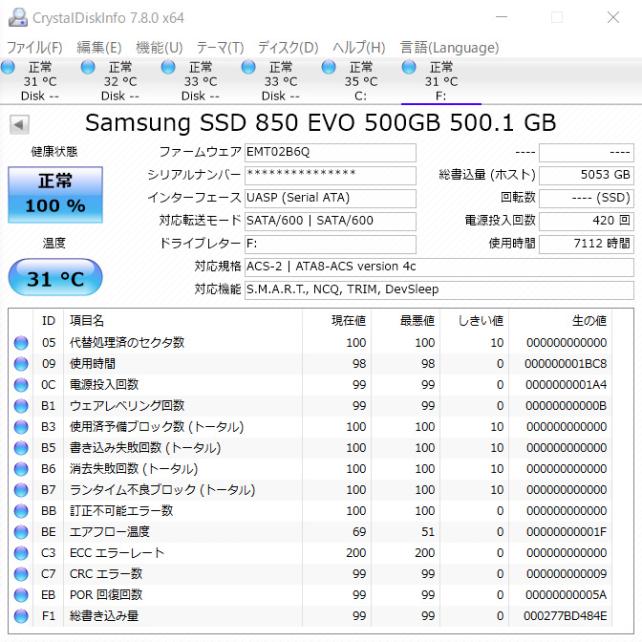Click the 最悪値 column header
The width and height of the screenshot is (642, 642).
pyautogui.click(x=406, y=321)
